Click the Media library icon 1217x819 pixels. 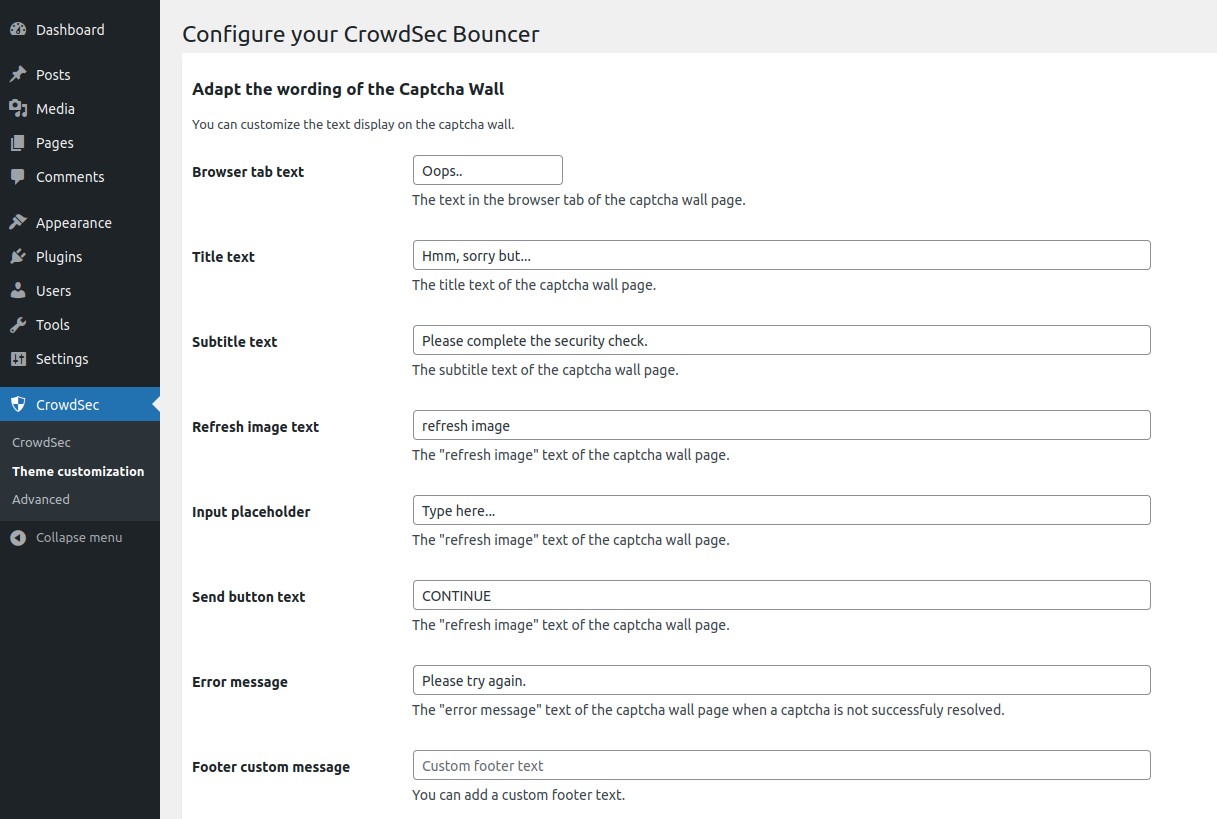18,109
